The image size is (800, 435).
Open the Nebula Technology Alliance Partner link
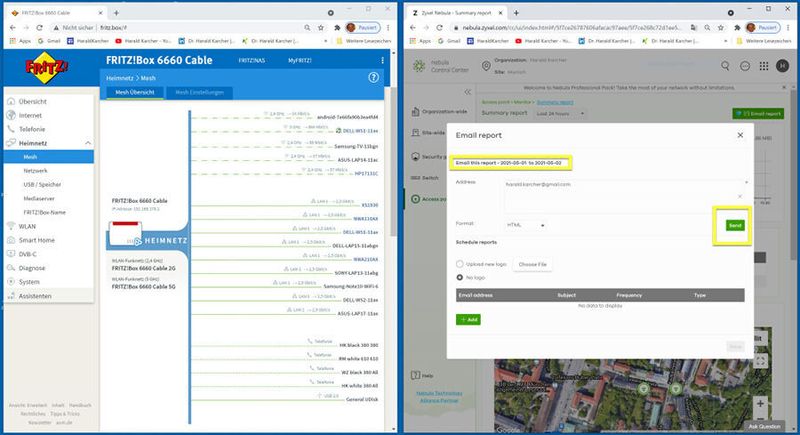pos(439,397)
